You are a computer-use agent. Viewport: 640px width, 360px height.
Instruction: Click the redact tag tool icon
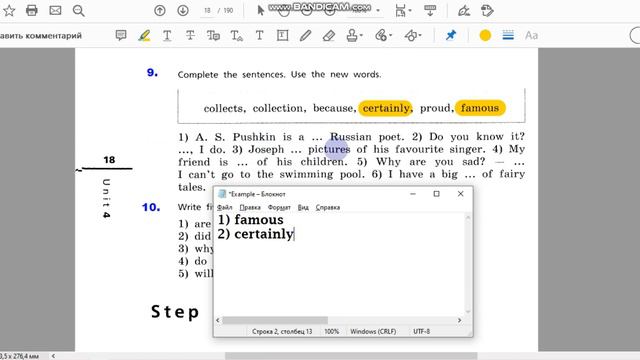[487, 11]
